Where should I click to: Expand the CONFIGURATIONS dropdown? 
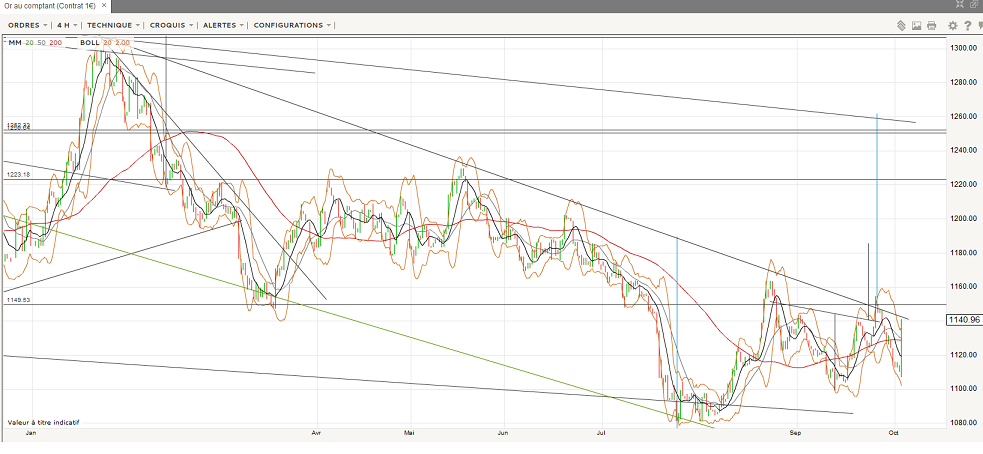click(292, 25)
